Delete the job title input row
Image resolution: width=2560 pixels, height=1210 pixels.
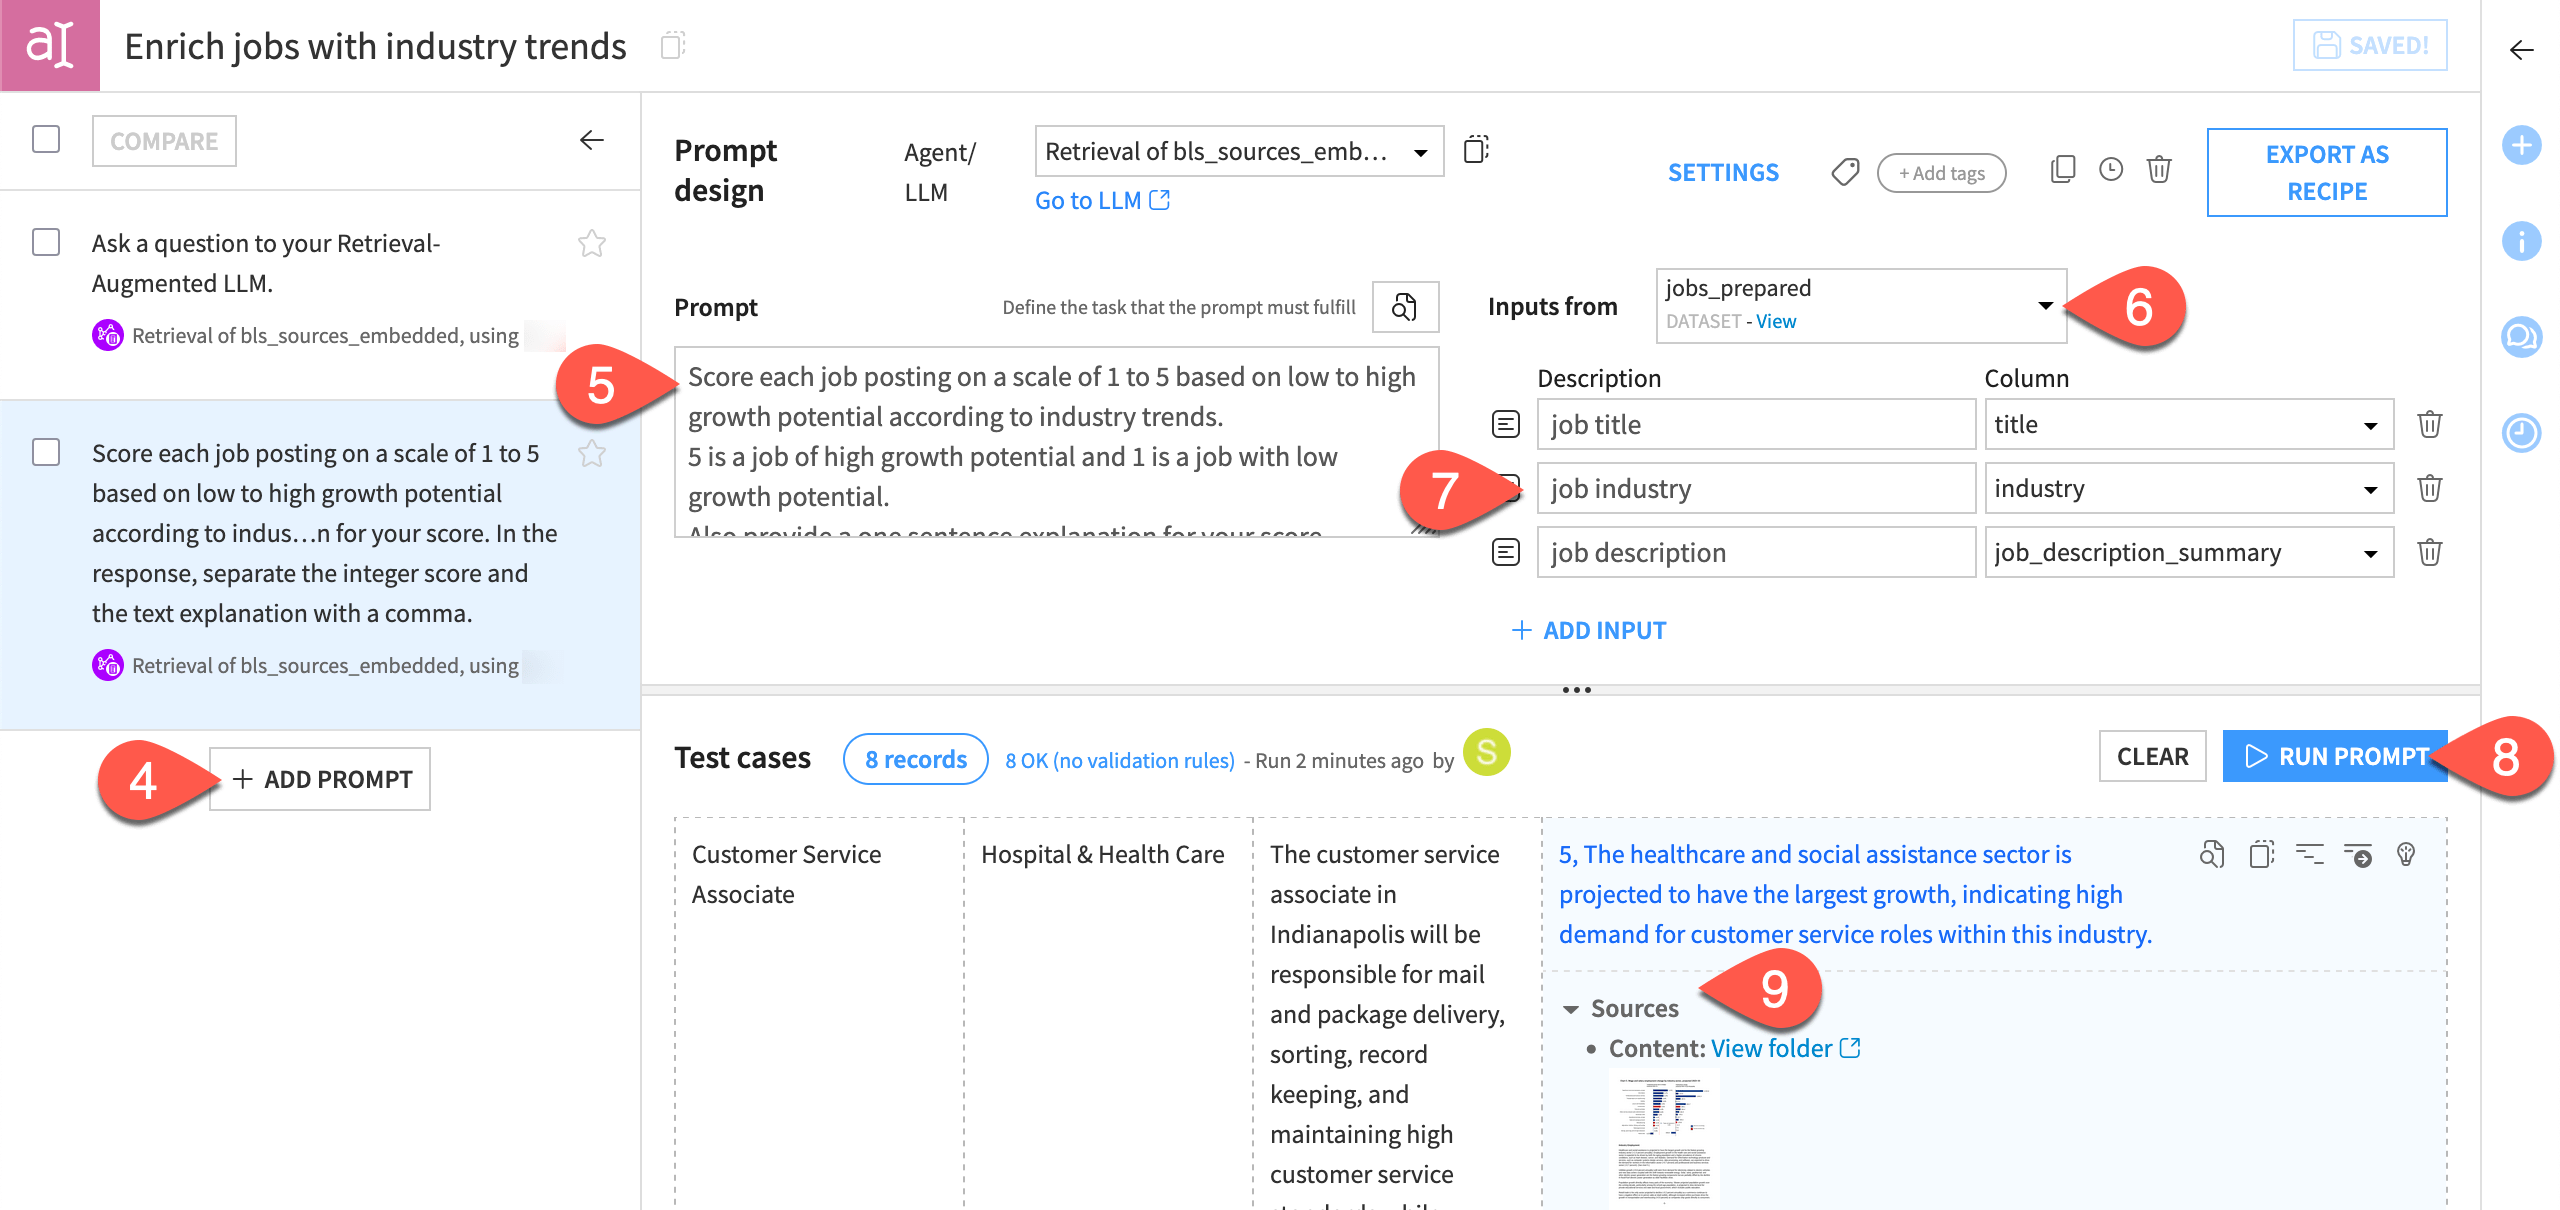coord(2429,424)
